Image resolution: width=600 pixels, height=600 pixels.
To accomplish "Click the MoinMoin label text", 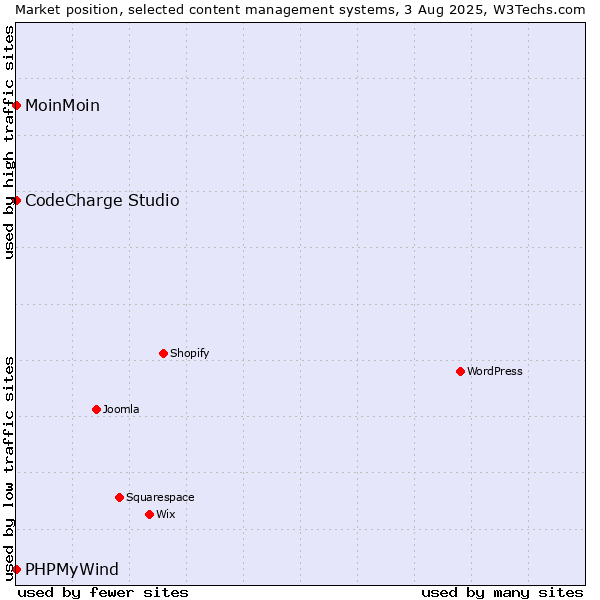I will (x=62, y=106).
